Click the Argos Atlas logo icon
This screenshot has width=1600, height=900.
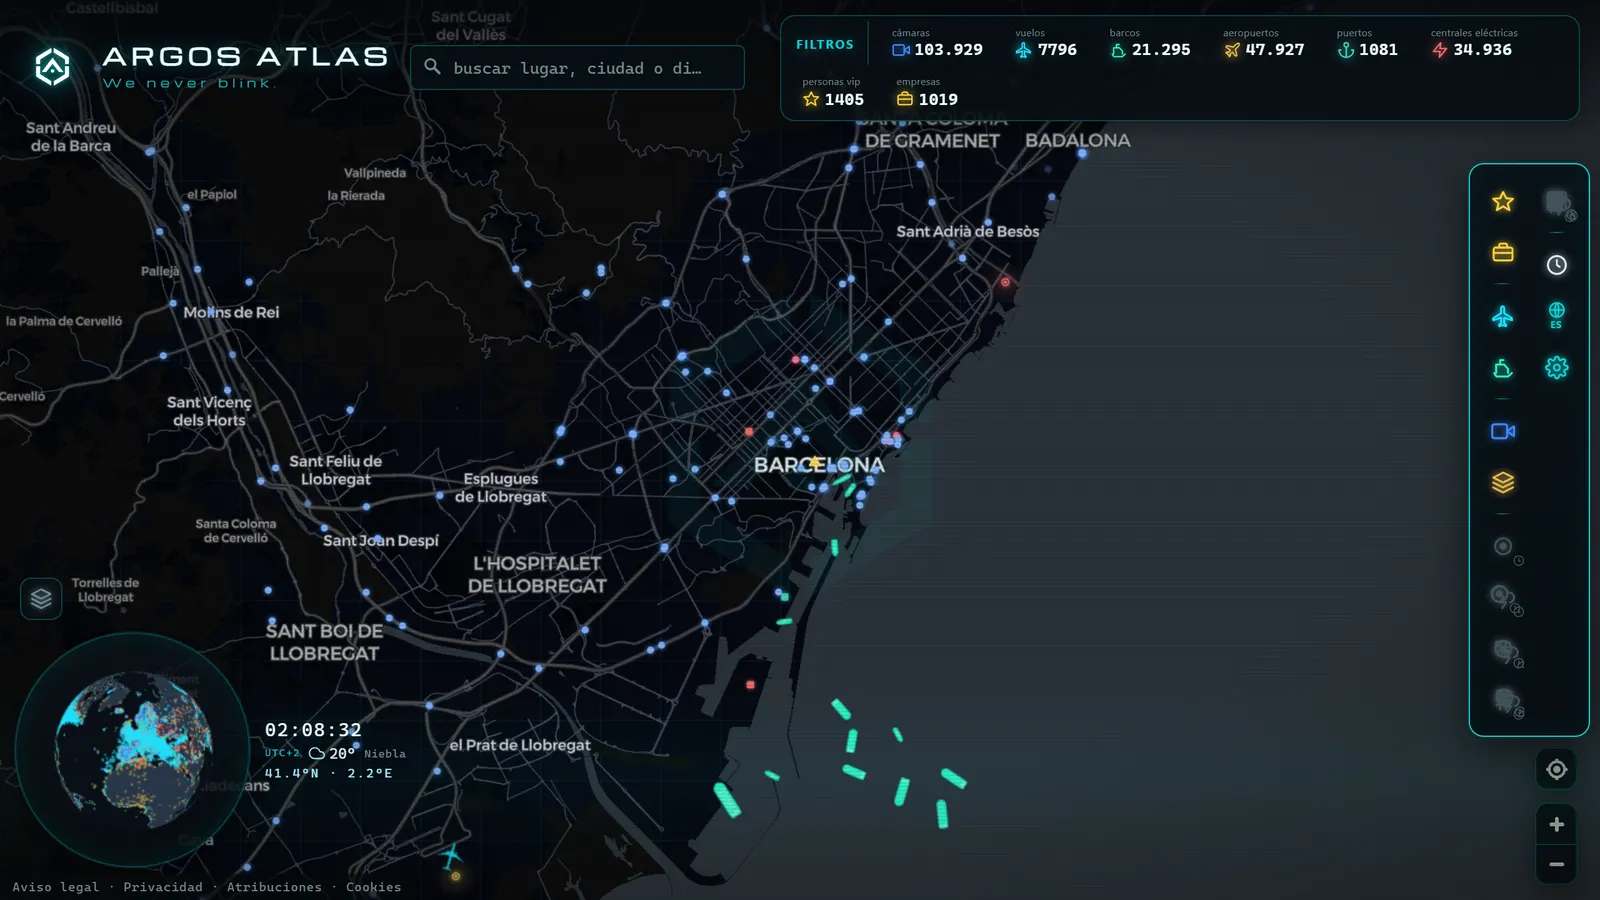(52, 67)
